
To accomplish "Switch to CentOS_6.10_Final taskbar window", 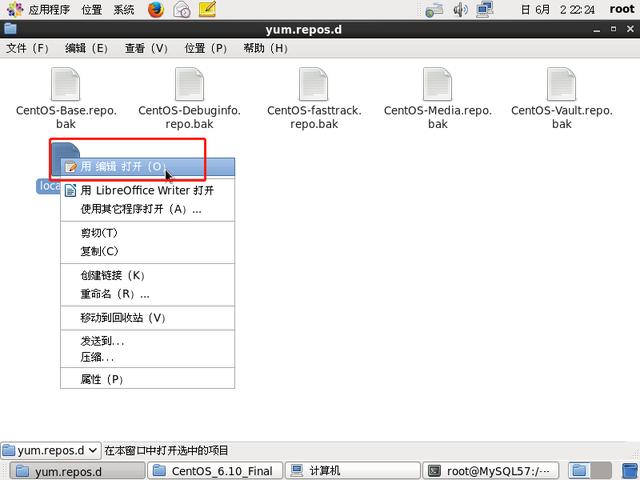I will pyautogui.click(x=215, y=471).
